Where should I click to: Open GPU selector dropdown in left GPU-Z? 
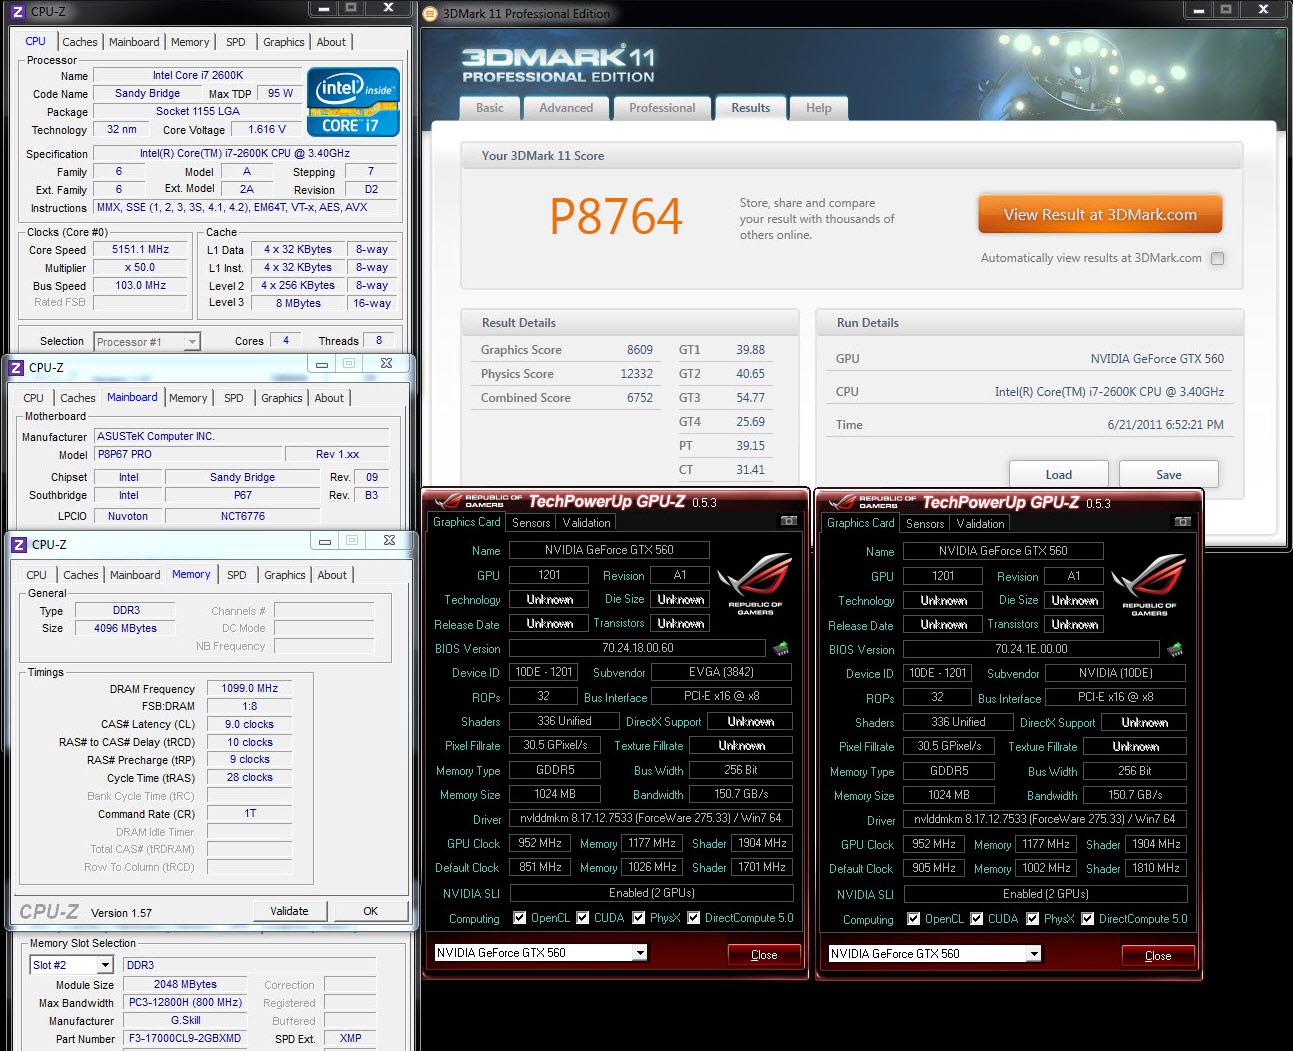tap(541, 953)
